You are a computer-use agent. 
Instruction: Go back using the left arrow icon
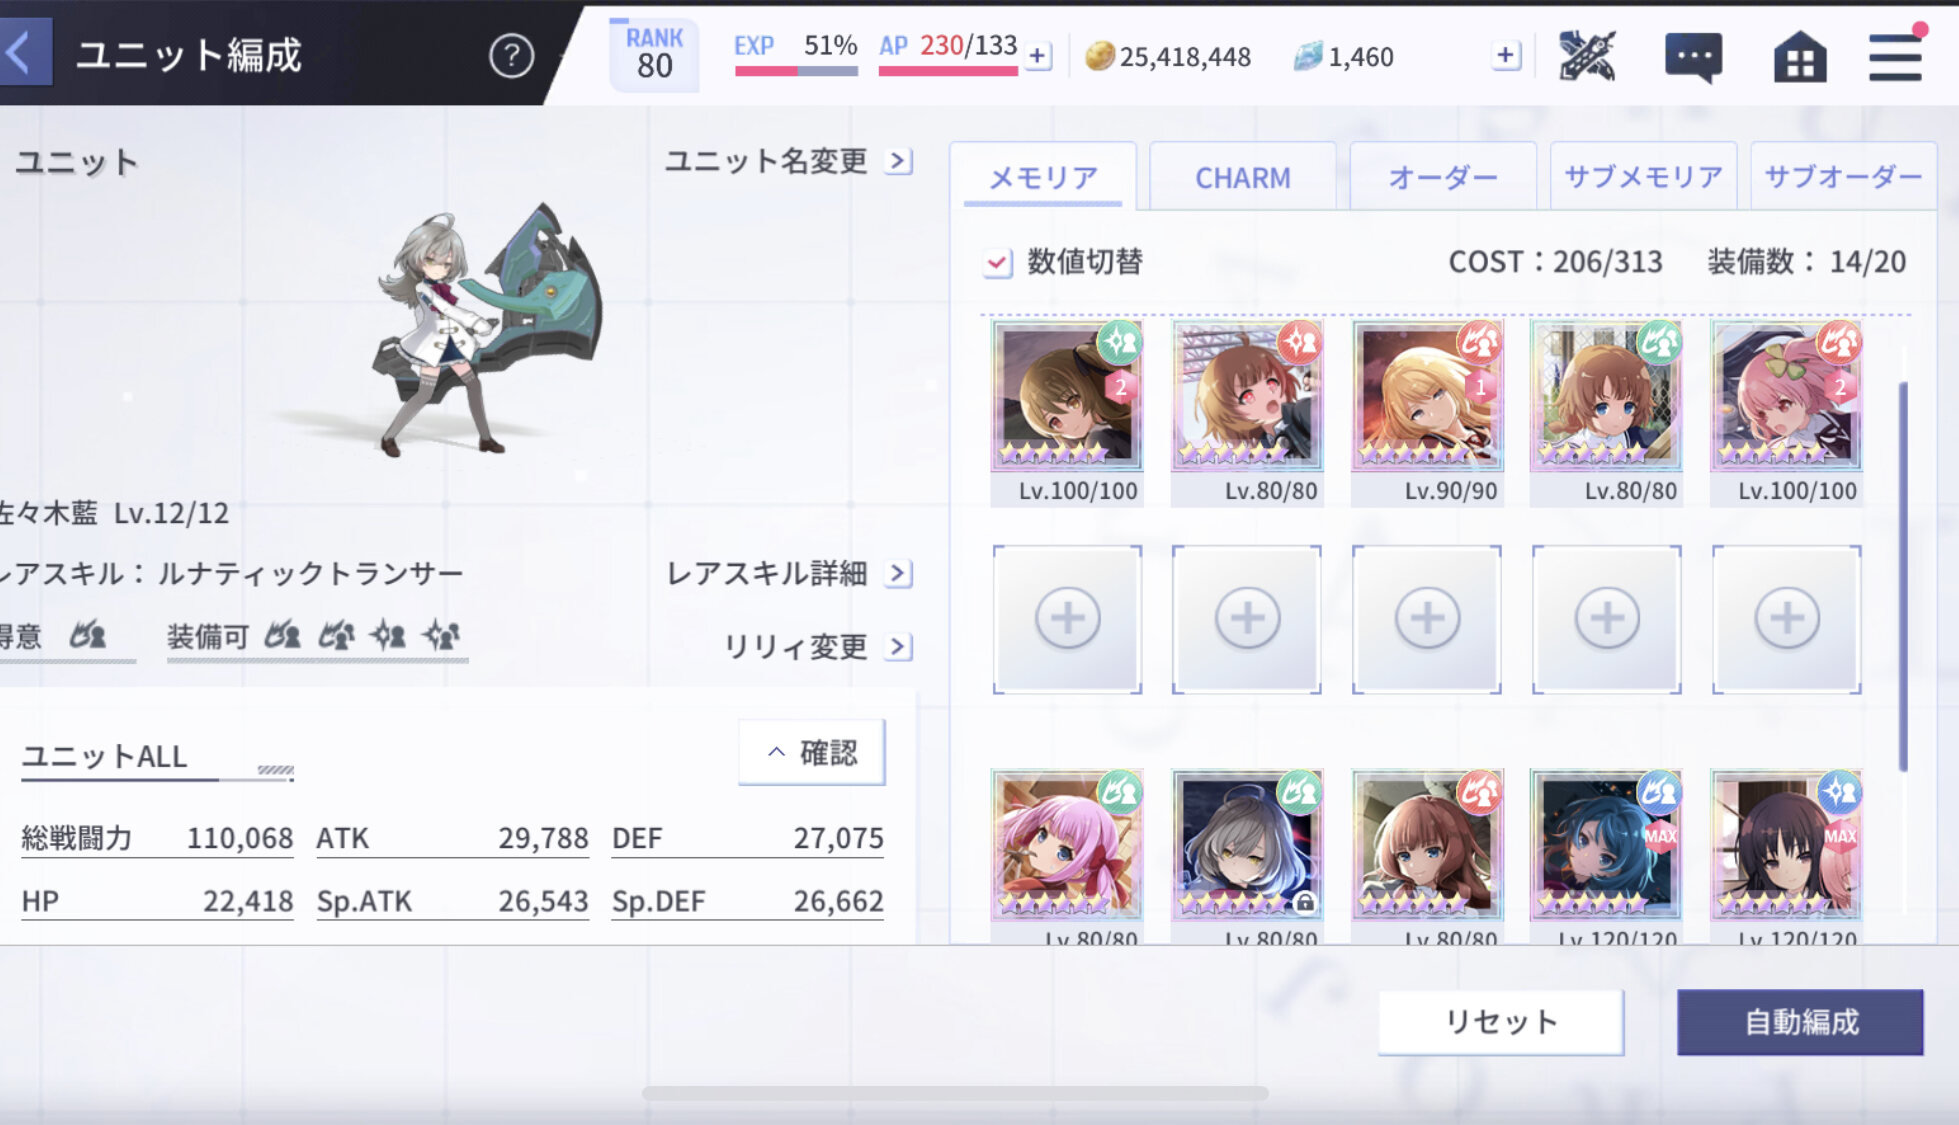click(22, 54)
